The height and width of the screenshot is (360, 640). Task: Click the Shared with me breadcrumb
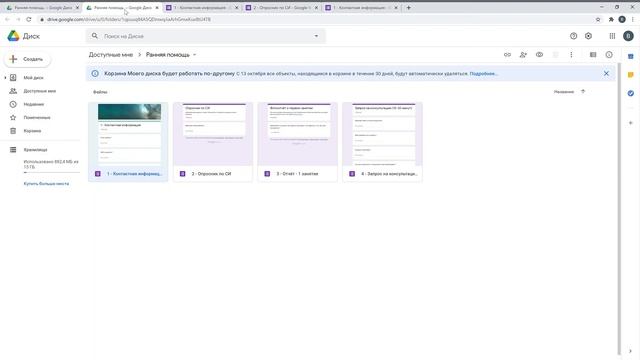(111, 55)
